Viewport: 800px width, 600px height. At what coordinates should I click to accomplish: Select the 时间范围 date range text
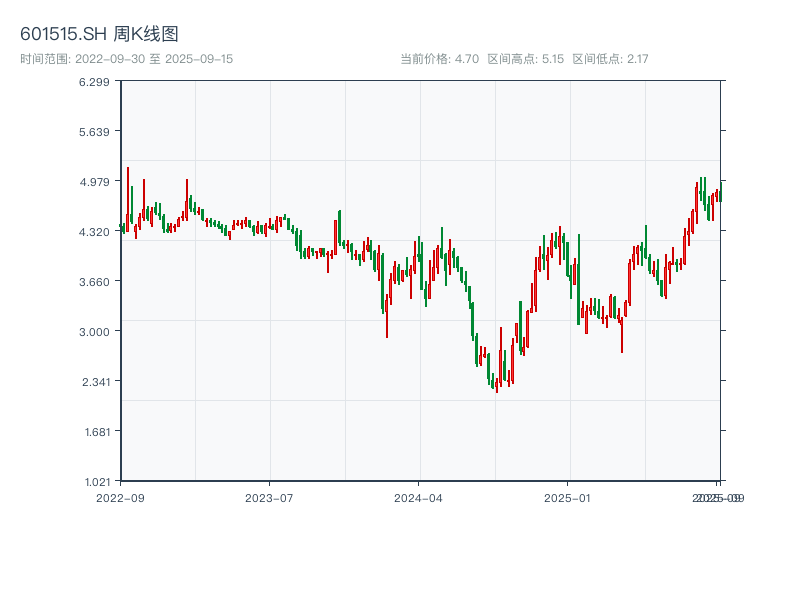coord(126,59)
